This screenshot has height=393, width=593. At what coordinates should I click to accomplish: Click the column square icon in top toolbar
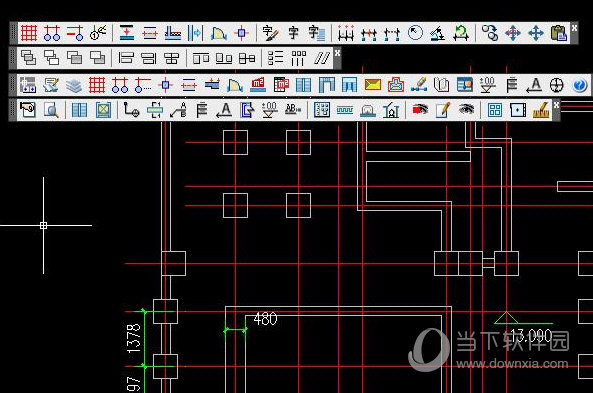[x=241, y=33]
